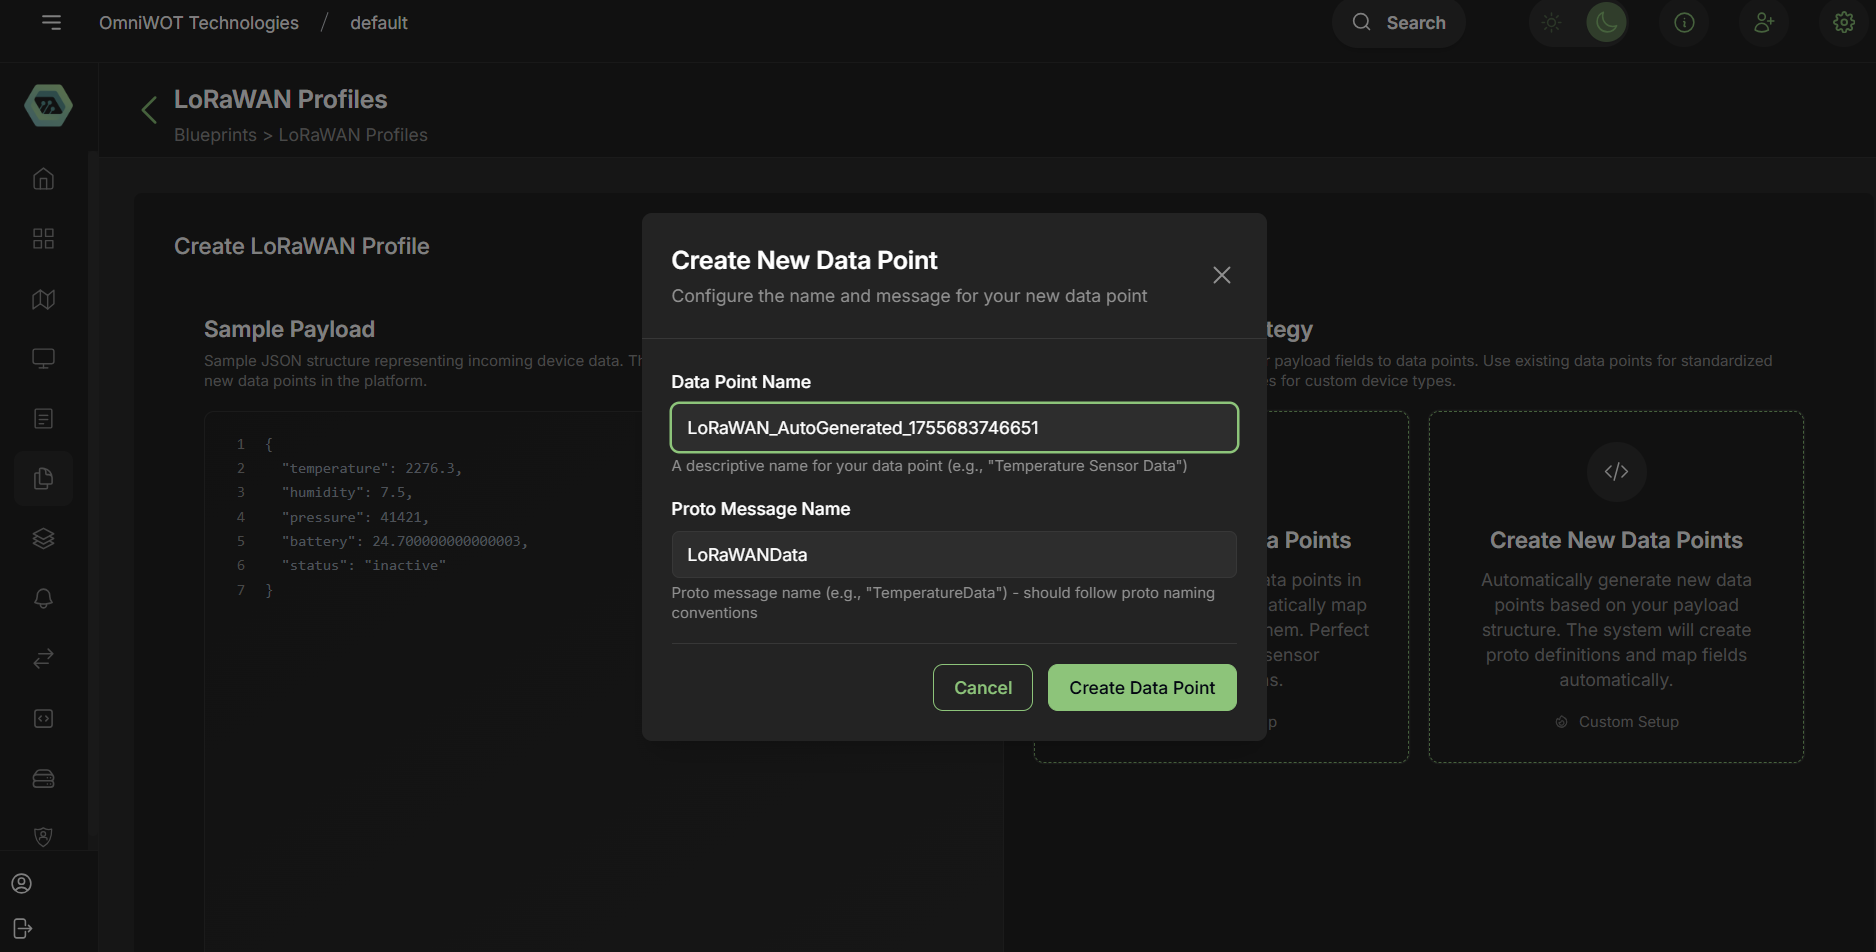Click the Create Data Point button
Image resolution: width=1876 pixels, height=952 pixels.
(1141, 687)
